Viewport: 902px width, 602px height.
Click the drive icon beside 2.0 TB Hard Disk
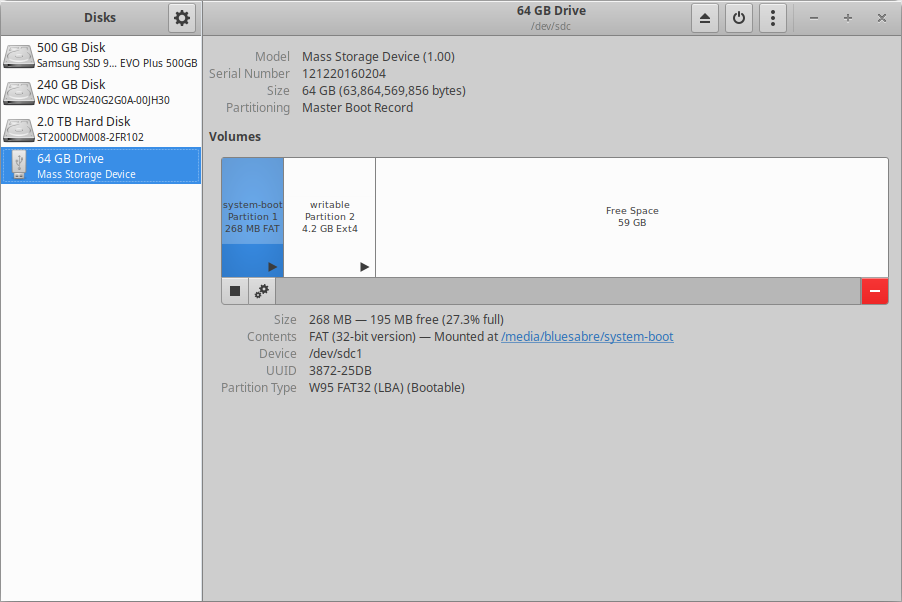[18, 128]
